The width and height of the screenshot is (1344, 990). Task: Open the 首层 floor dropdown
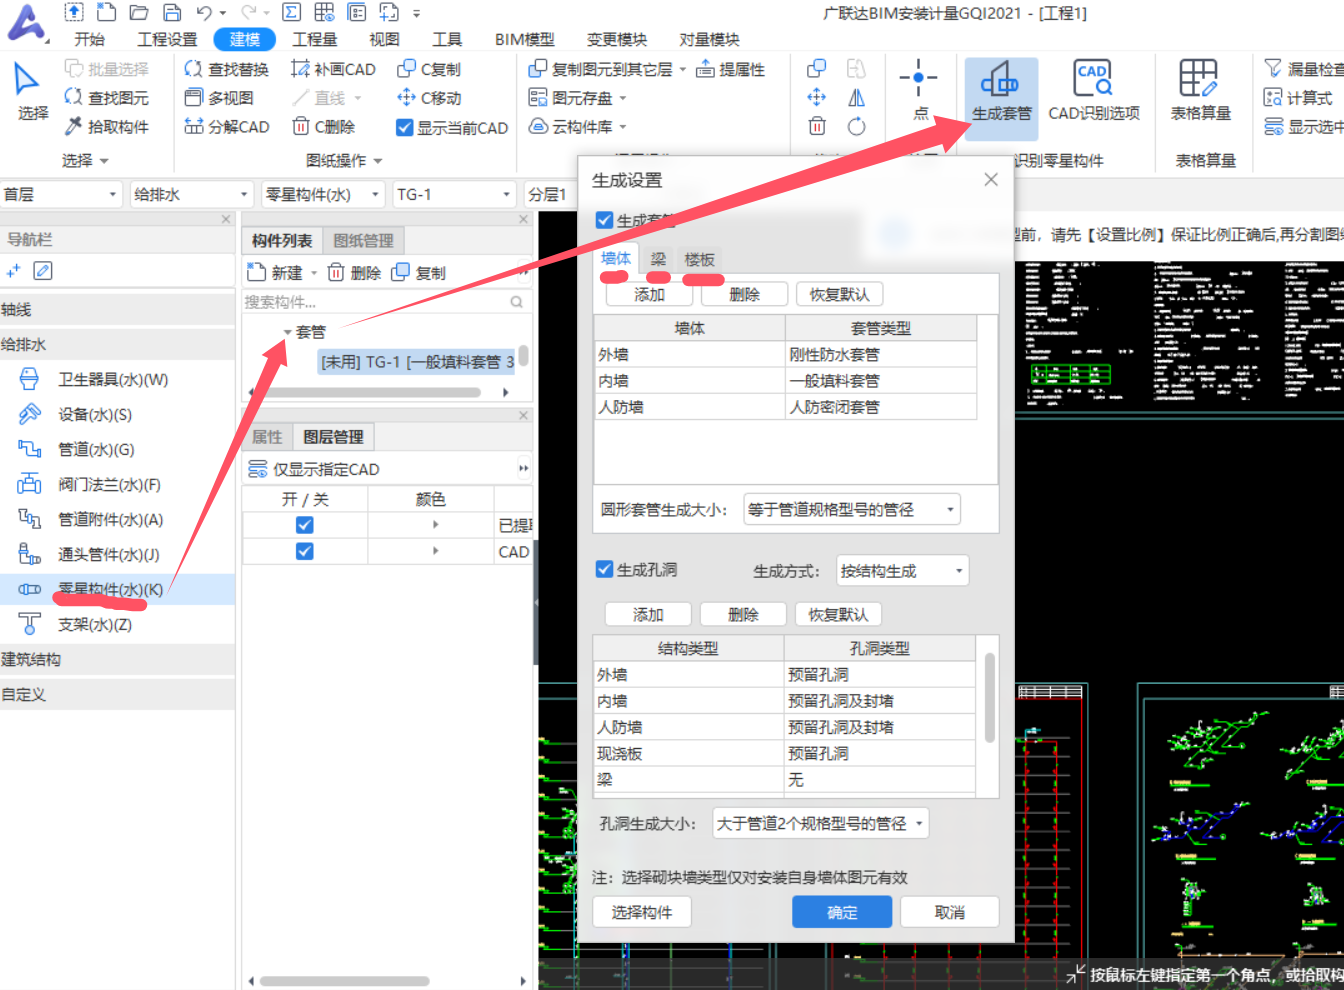click(61, 195)
